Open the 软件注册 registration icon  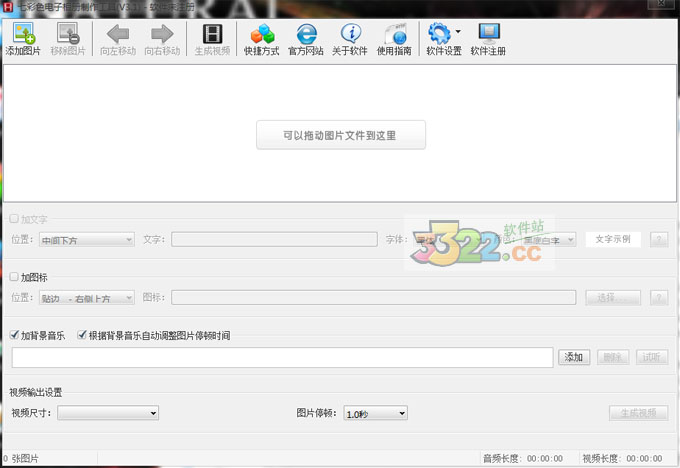(x=488, y=35)
